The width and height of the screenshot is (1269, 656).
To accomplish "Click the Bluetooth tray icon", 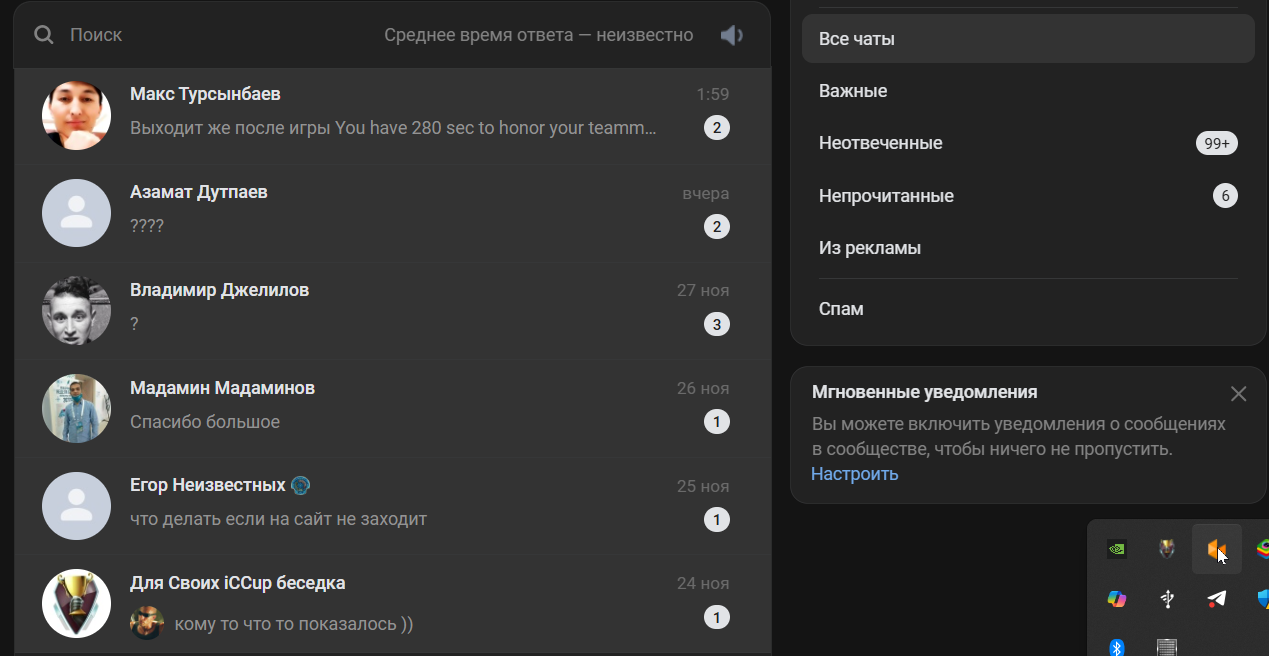I will click(1117, 647).
